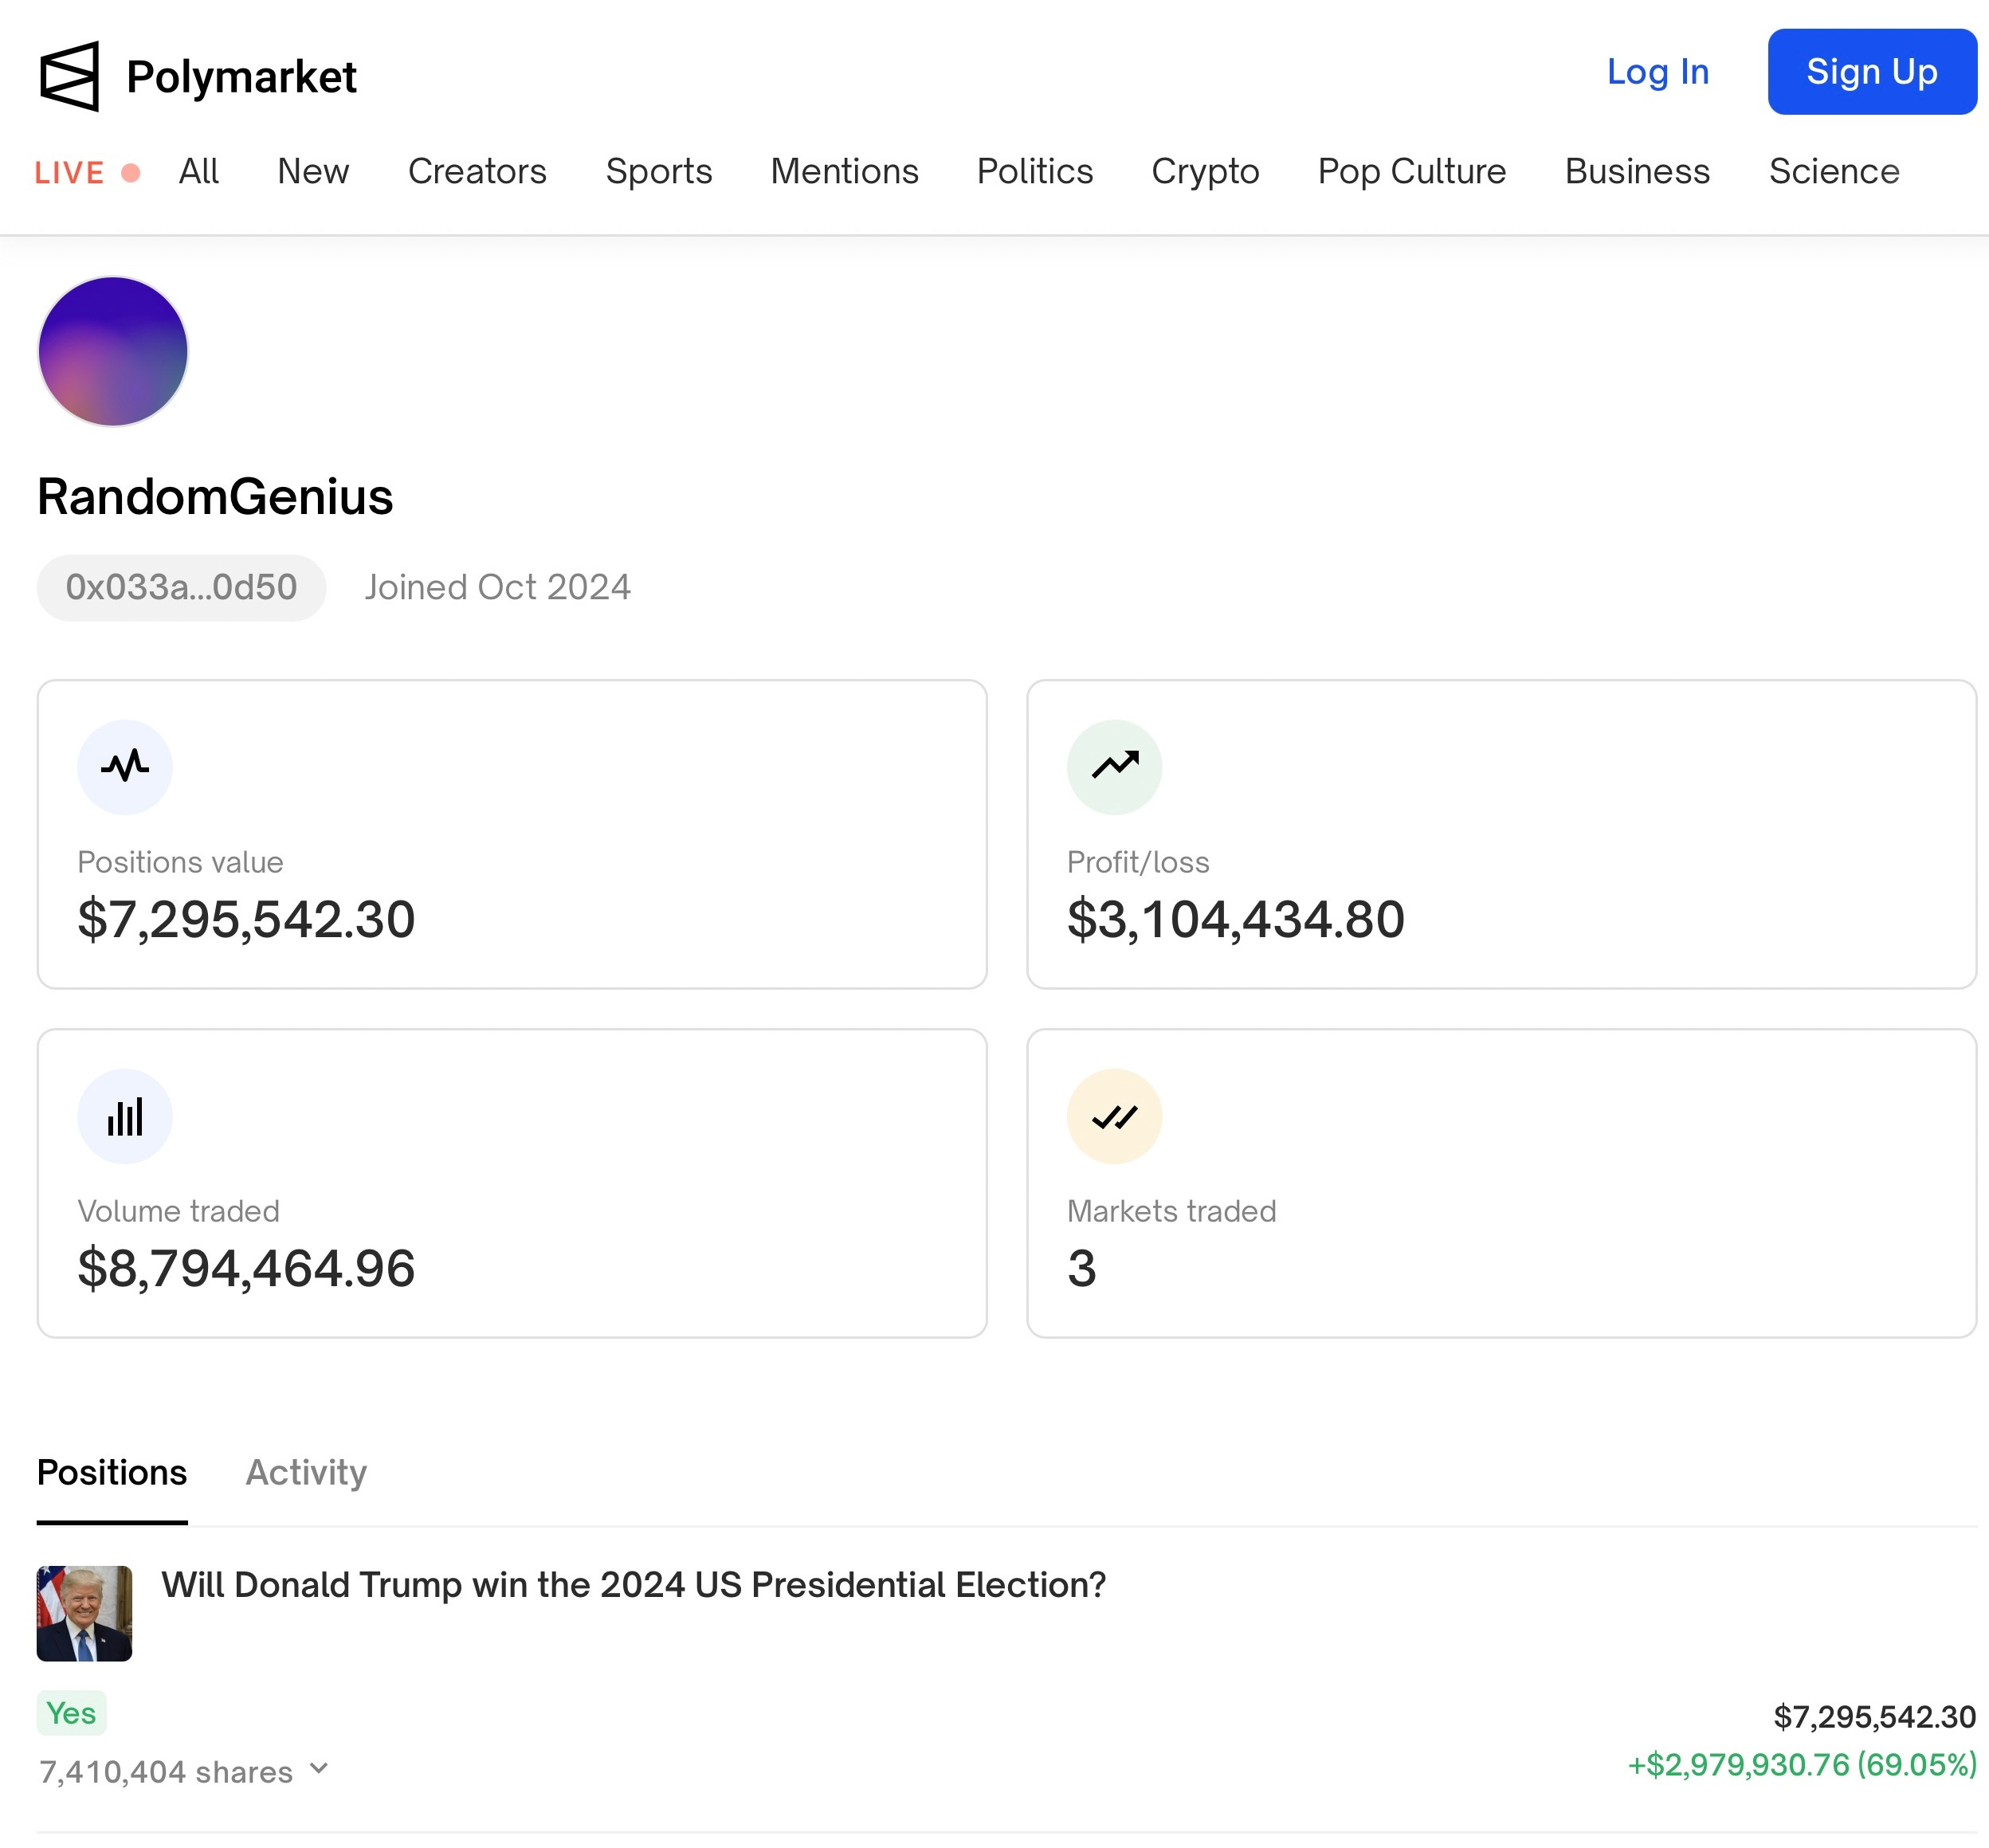Go to the Creators category
The height and width of the screenshot is (1848, 1989).
pyautogui.click(x=477, y=171)
